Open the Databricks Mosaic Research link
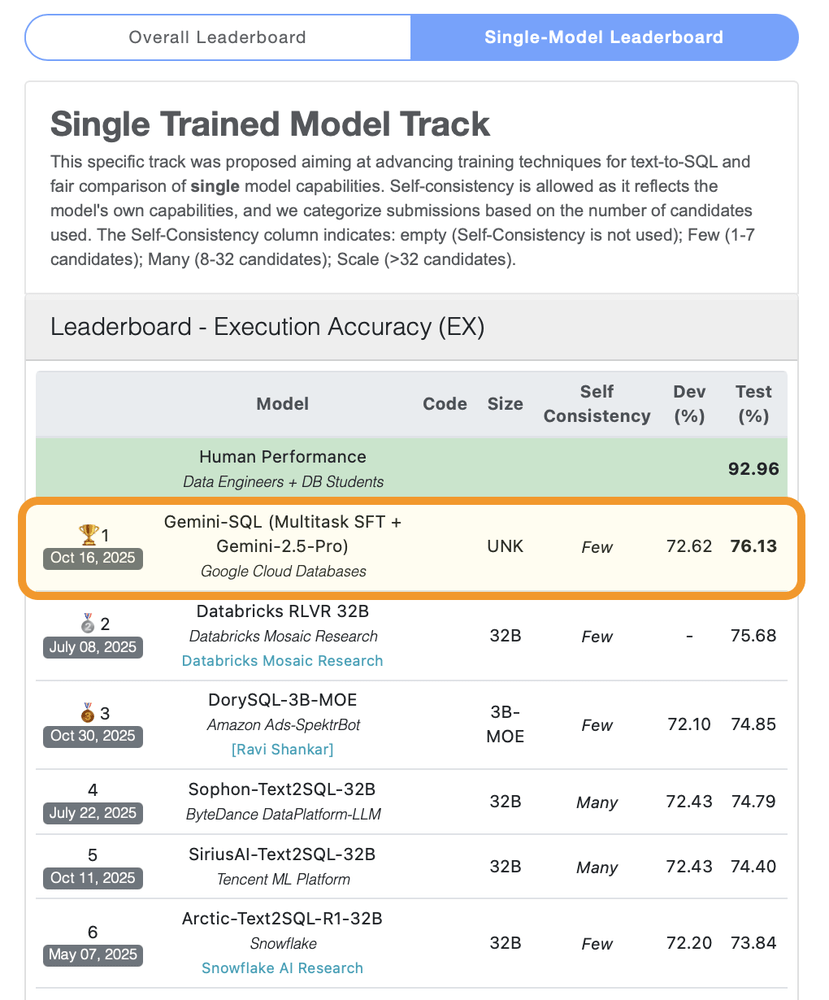 (x=282, y=661)
